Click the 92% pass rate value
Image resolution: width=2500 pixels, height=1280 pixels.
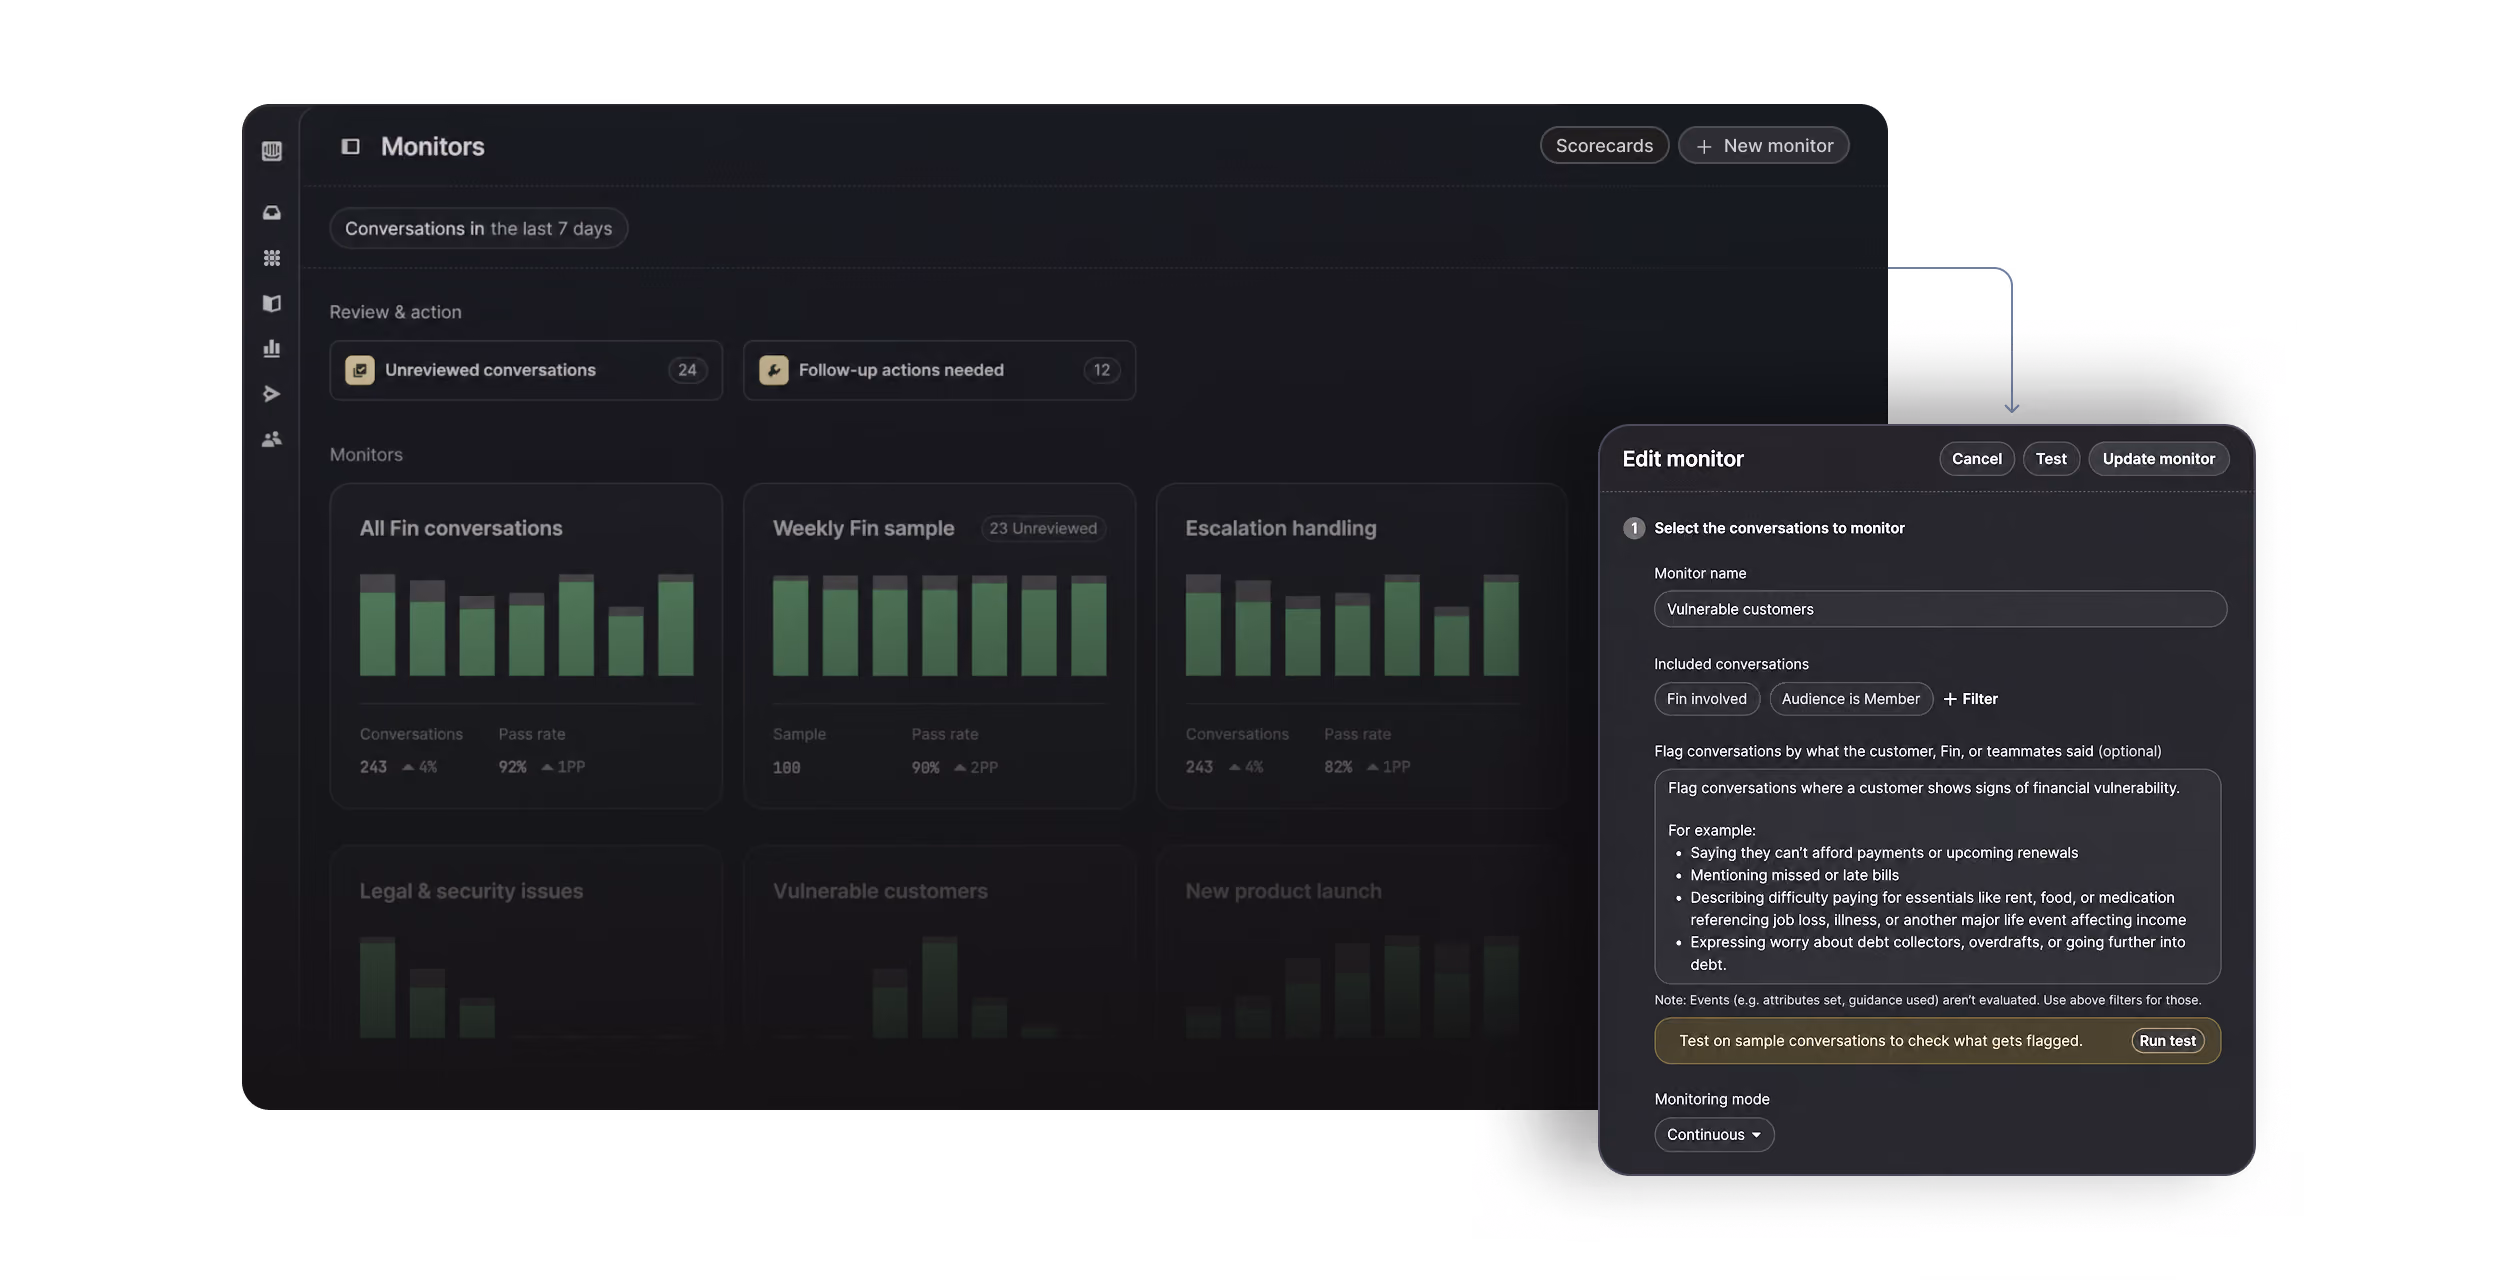pyautogui.click(x=512, y=767)
